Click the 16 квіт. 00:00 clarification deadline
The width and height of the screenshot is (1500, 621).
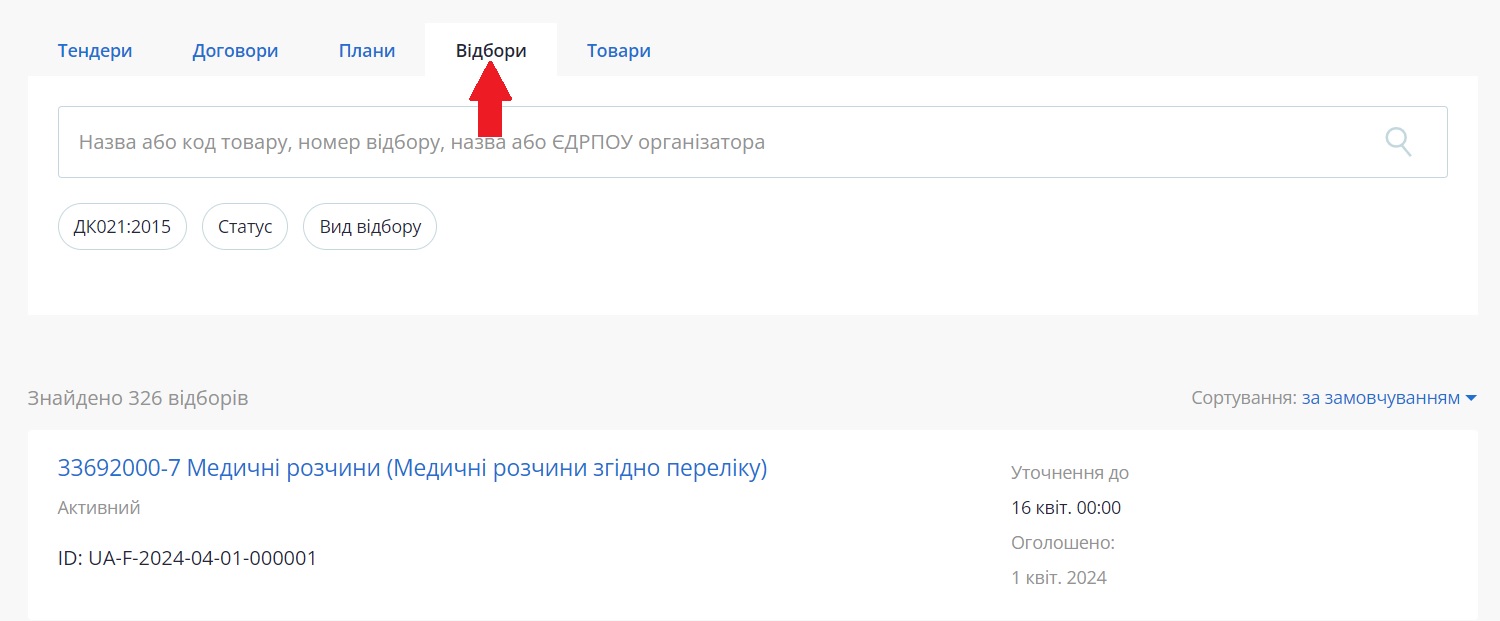click(x=1066, y=508)
